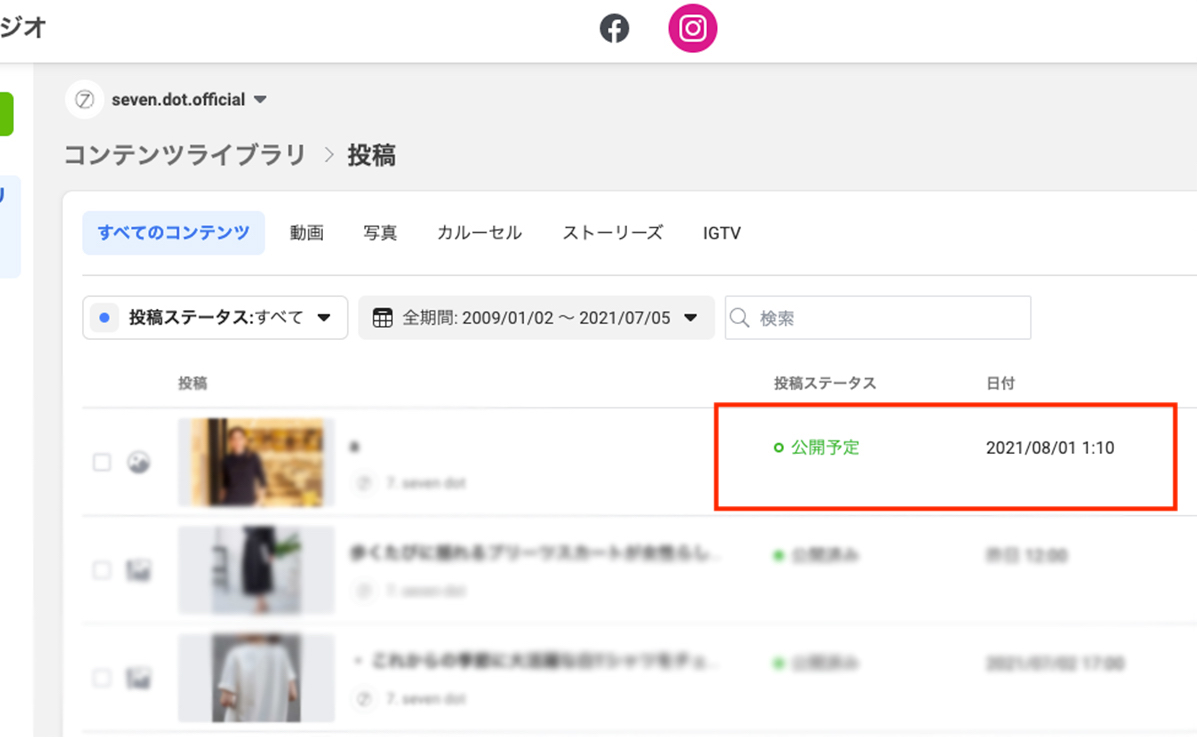Select the Instagram platform icon
Viewport: 1197px width, 737px height.
click(692, 28)
